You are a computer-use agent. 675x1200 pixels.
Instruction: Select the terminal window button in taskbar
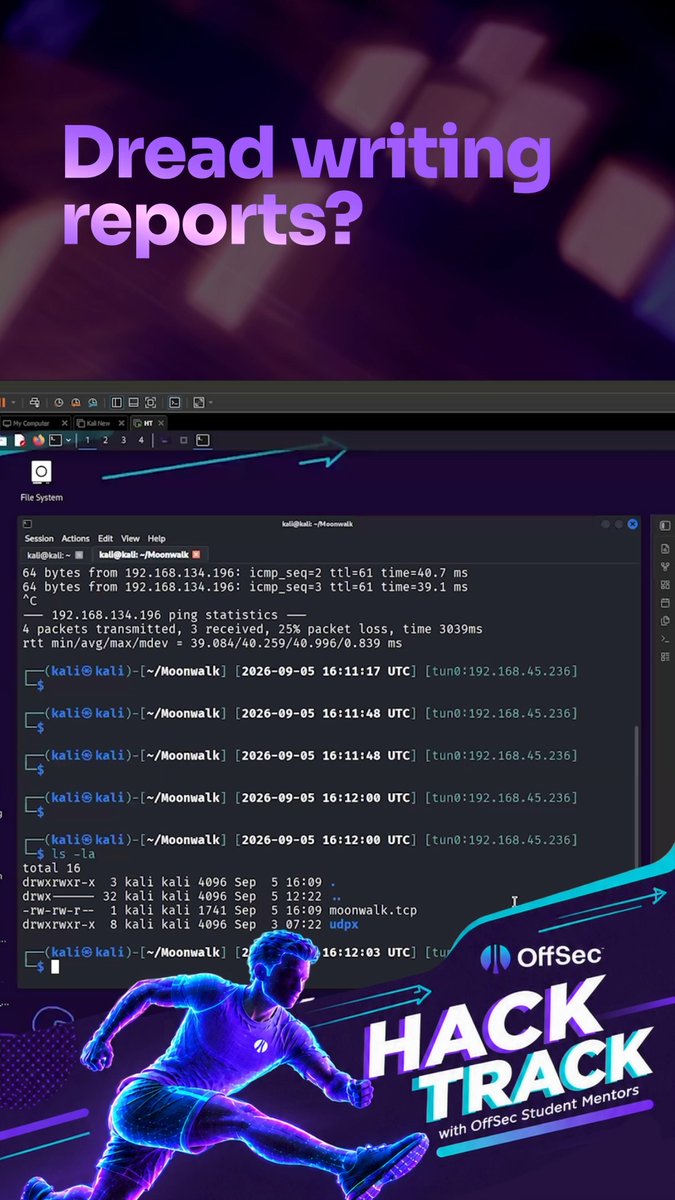tap(202, 440)
